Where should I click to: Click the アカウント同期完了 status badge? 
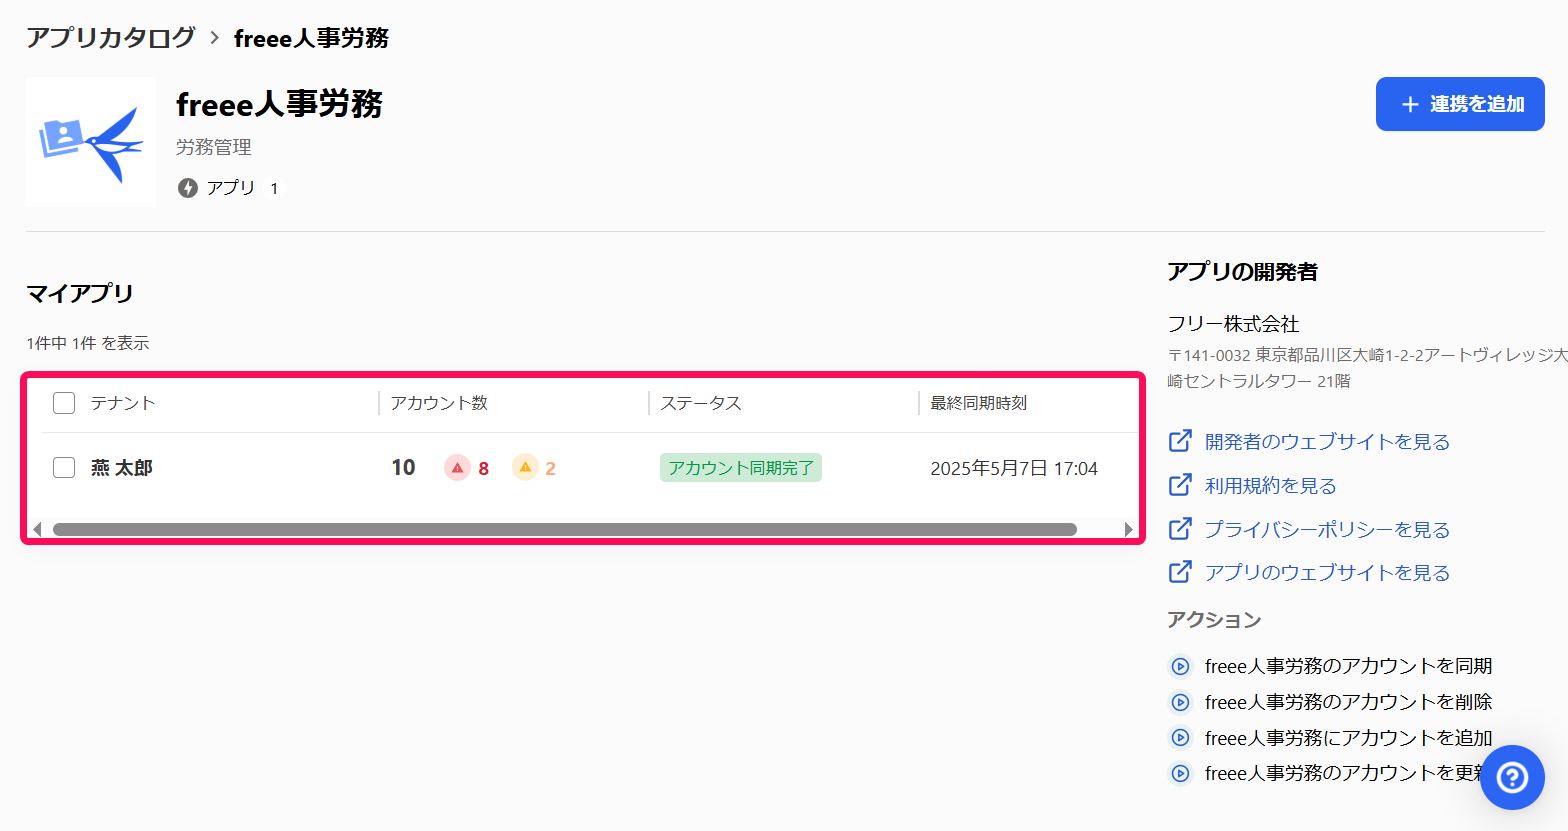click(741, 468)
